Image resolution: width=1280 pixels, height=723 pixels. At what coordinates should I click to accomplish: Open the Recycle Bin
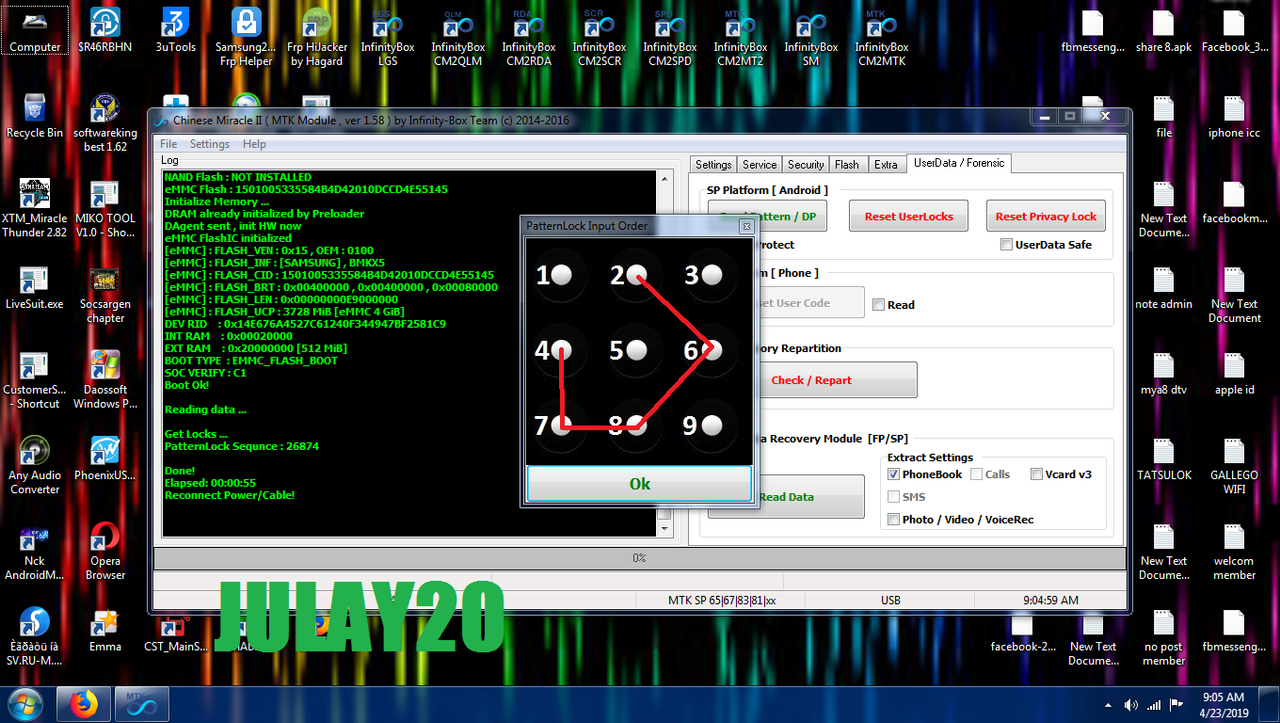(35, 116)
